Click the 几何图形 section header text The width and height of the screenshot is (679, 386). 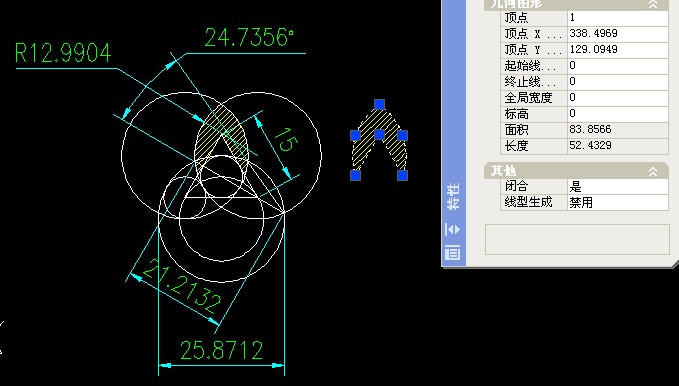coord(516,4)
